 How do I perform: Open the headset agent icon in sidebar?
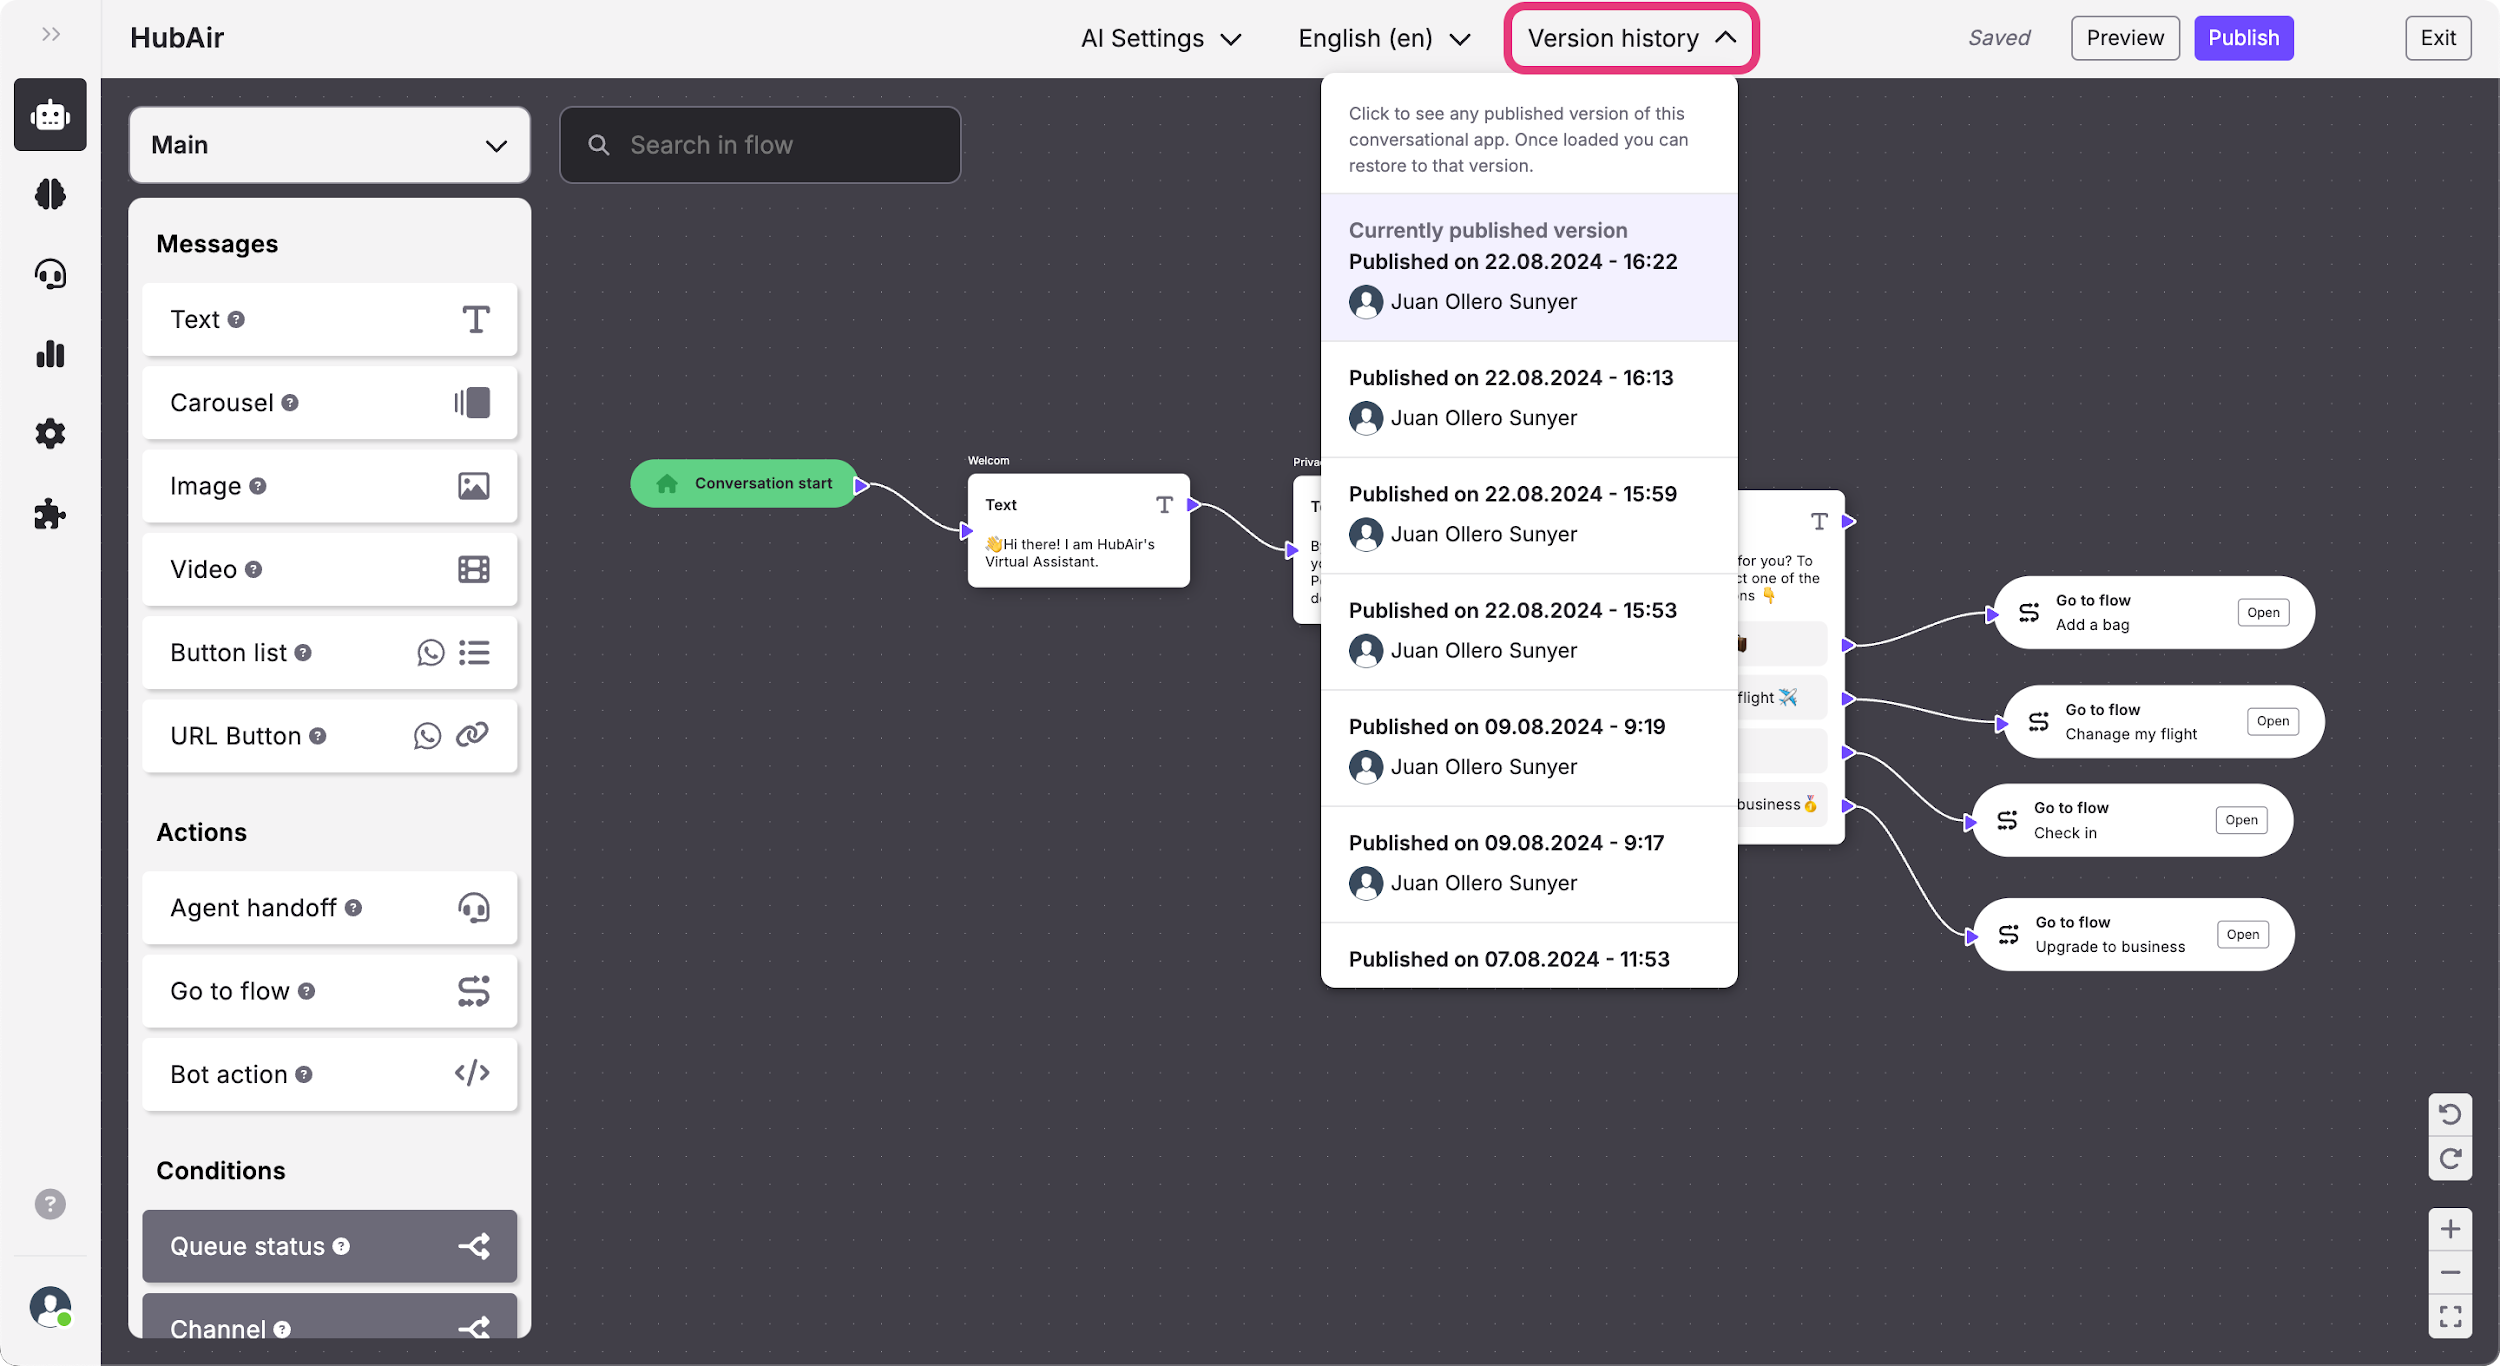tap(50, 274)
